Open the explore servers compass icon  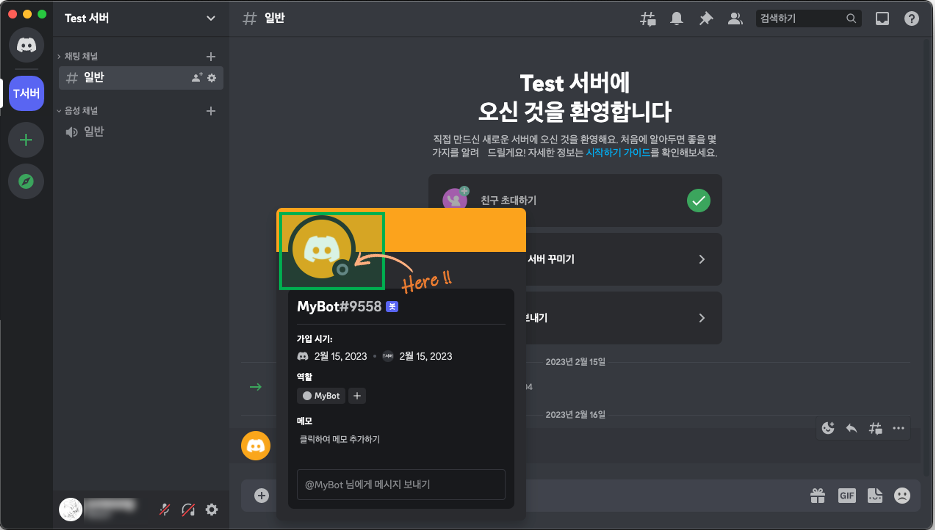click(26, 181)
